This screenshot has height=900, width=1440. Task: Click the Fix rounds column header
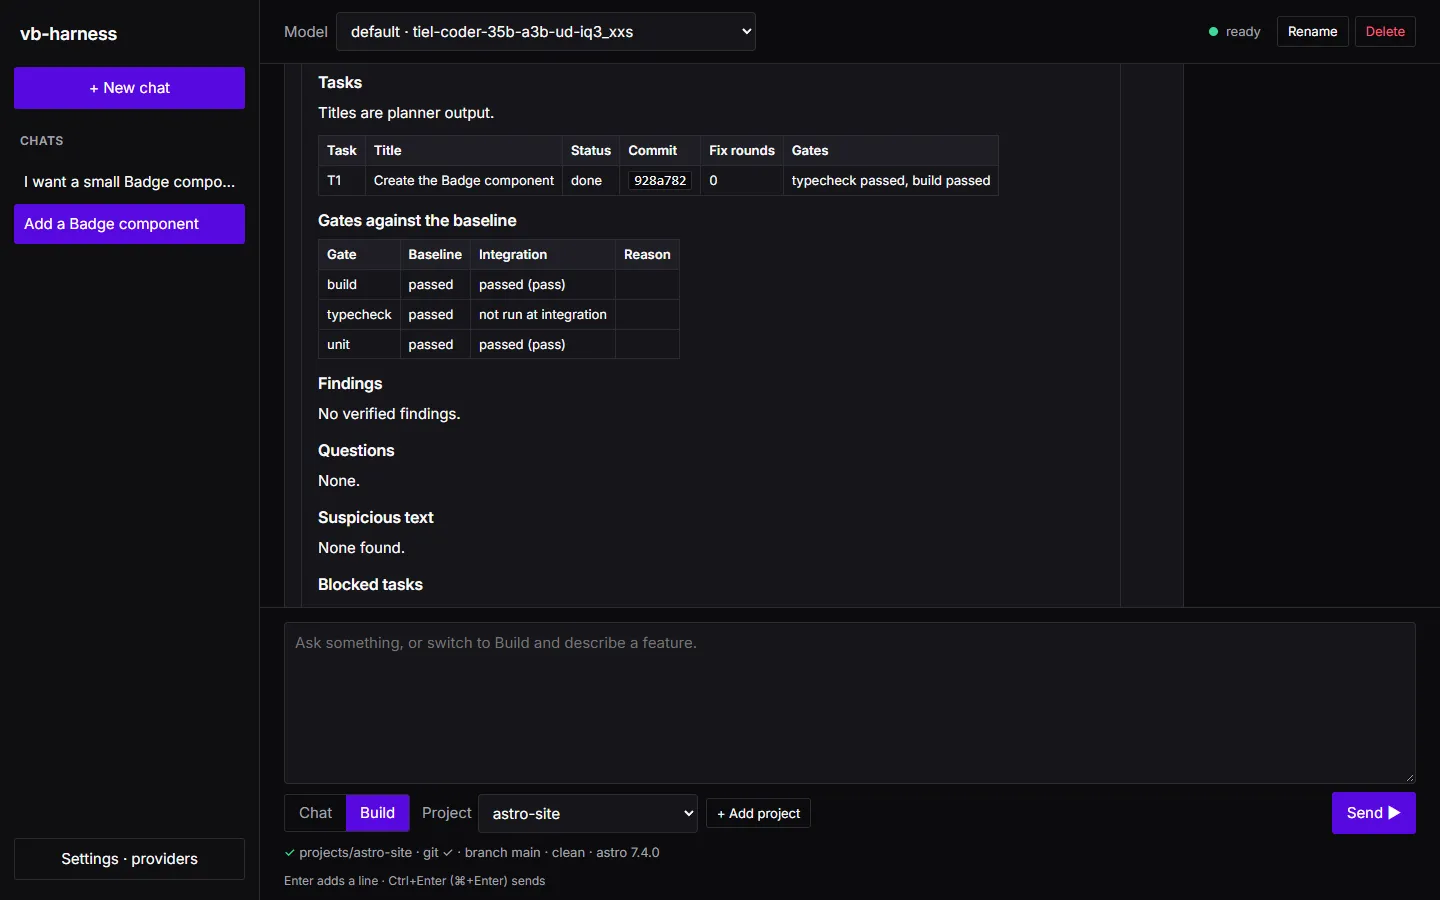pos(742,151)
